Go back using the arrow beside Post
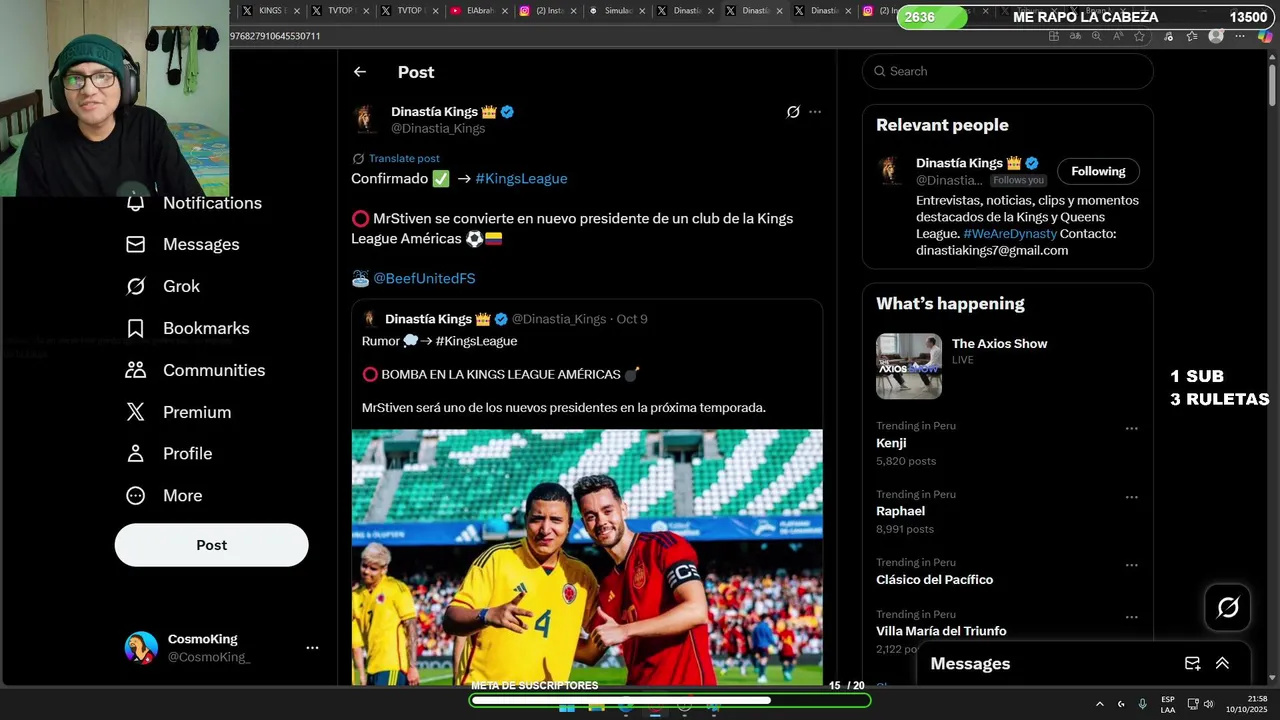 click(x=360, y=72)
